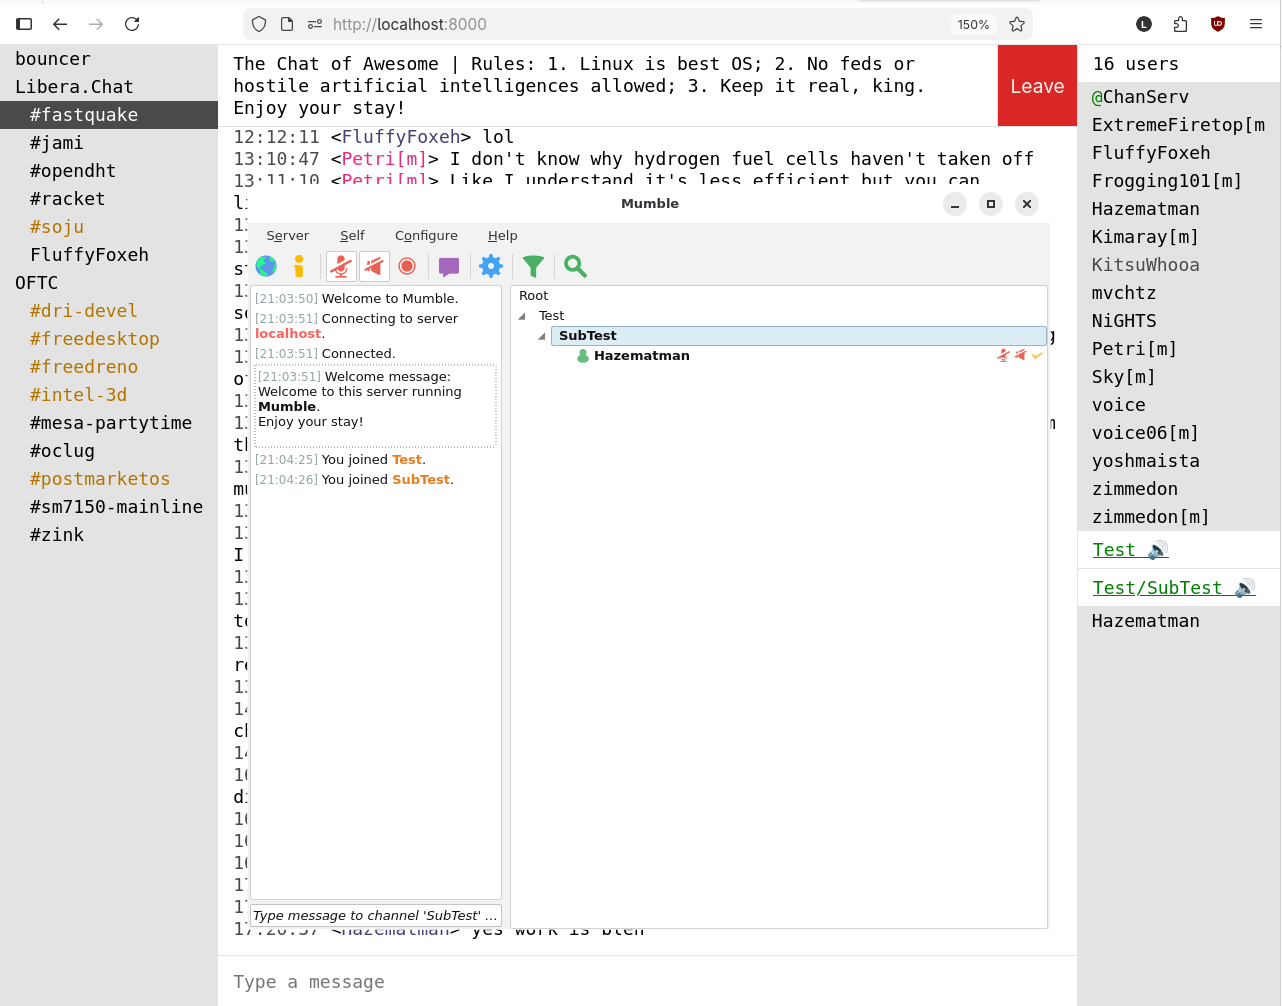Image resolution: width=1282 pixels, height=1006 pixels.
Task: Open the Self menu in Mumble
Action: (x=352, y=236)
